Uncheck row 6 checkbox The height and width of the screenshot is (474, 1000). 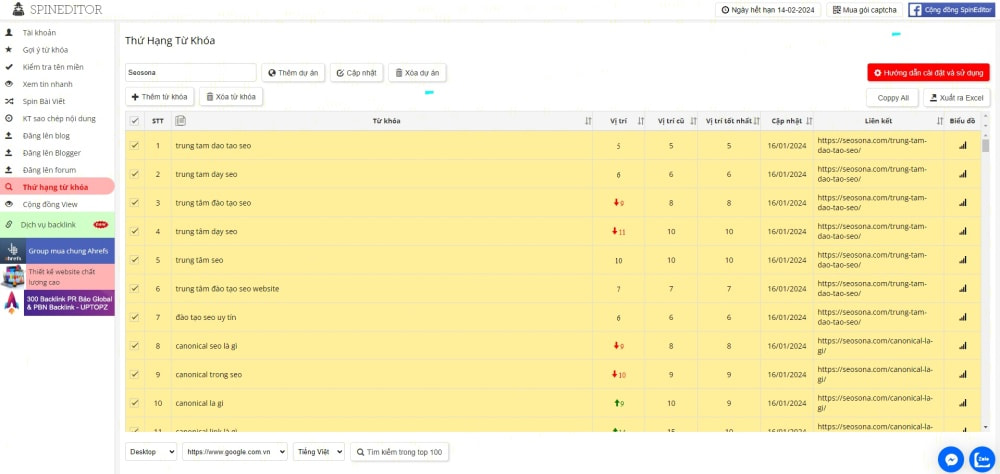135,289
